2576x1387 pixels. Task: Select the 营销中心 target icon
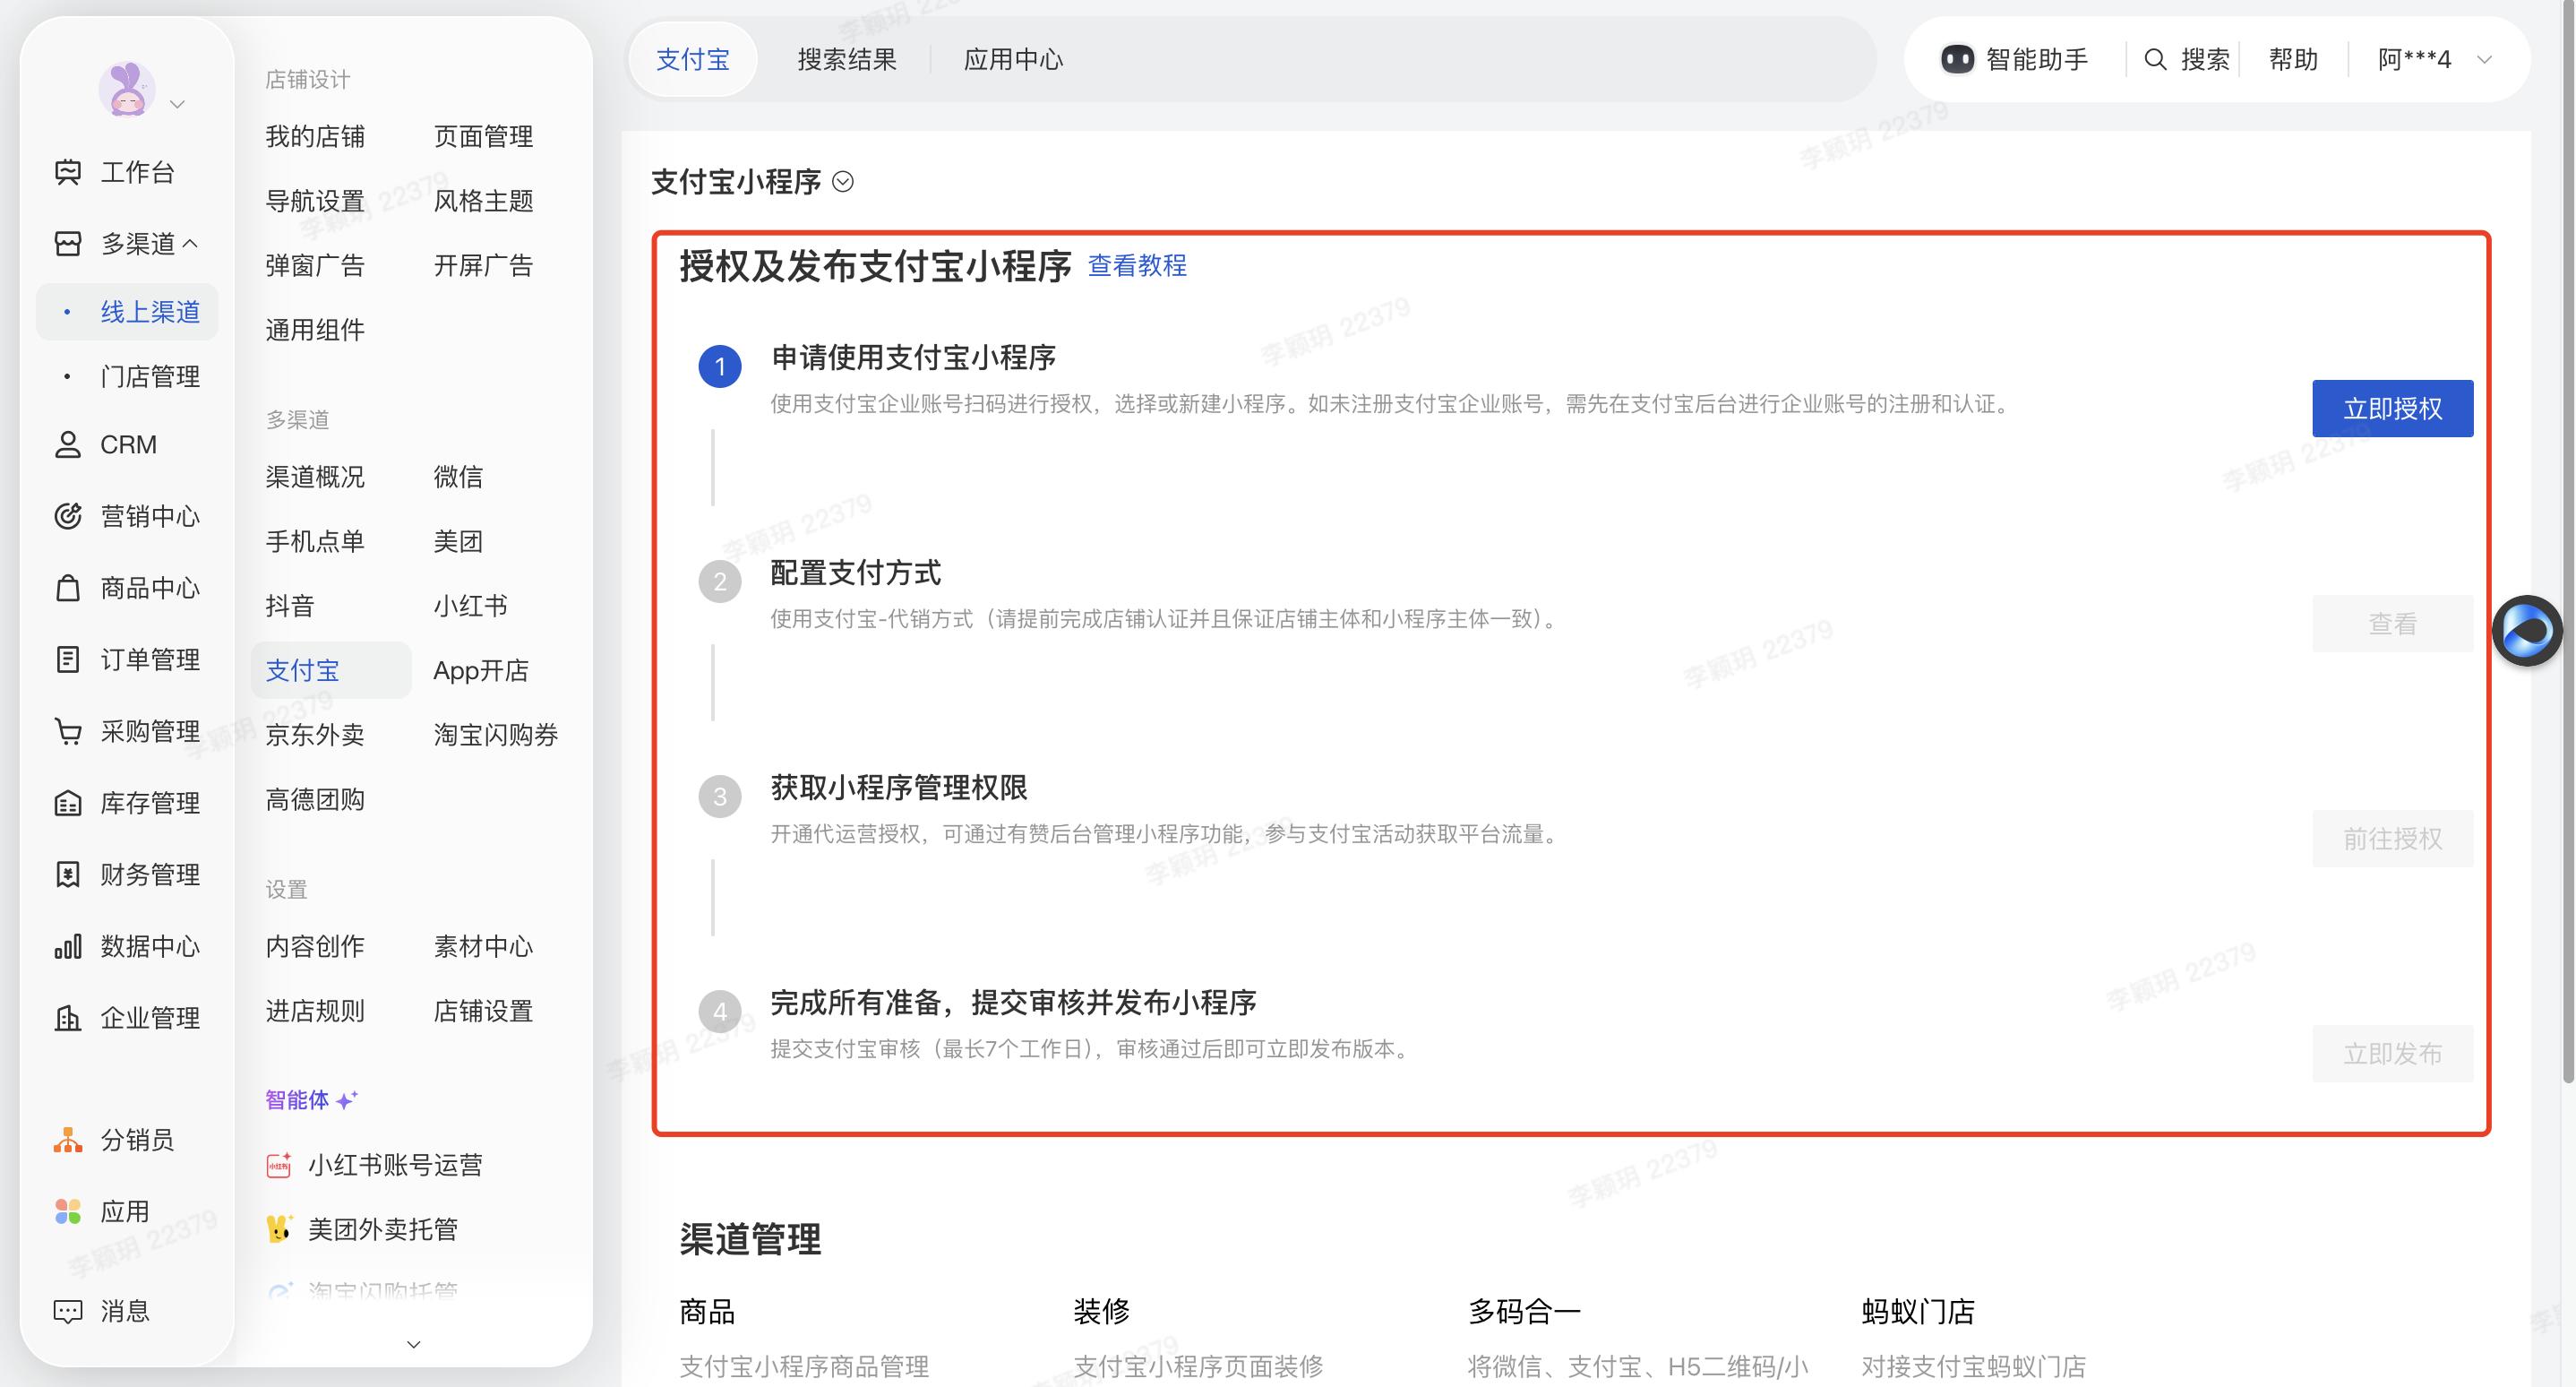(x=67, y=516)
